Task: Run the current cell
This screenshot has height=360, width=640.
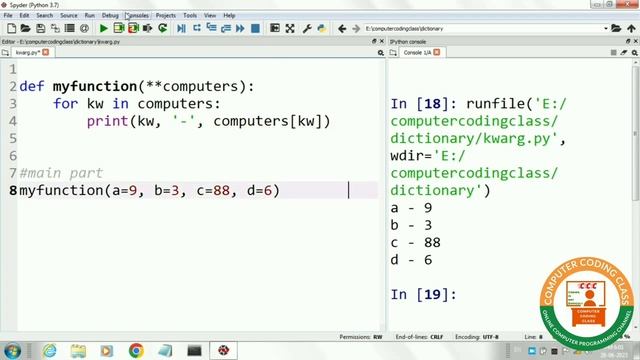Action: [119, 29]
